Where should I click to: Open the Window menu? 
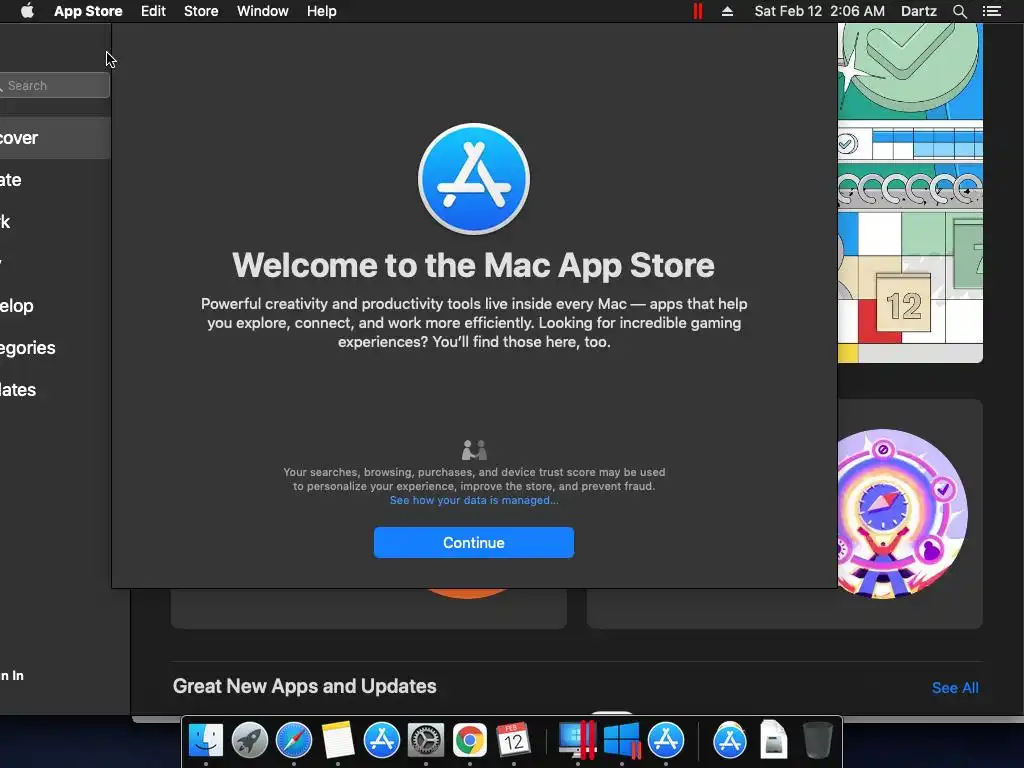coord(263,11)
